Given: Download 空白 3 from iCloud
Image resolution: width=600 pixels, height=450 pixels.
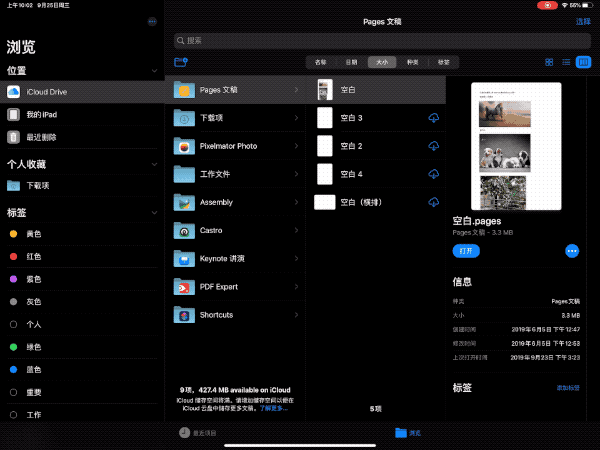Looking at the screenshot, I should click(x=433, y=118).
